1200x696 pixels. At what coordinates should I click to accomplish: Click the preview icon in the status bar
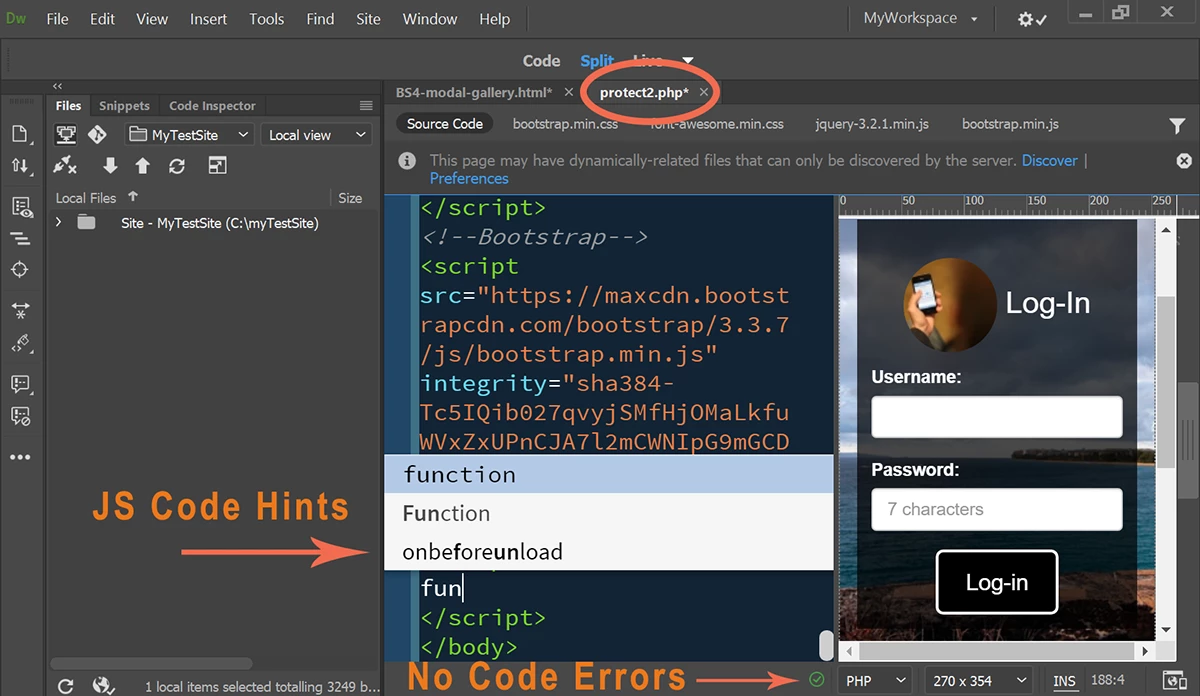[1175, 680]
